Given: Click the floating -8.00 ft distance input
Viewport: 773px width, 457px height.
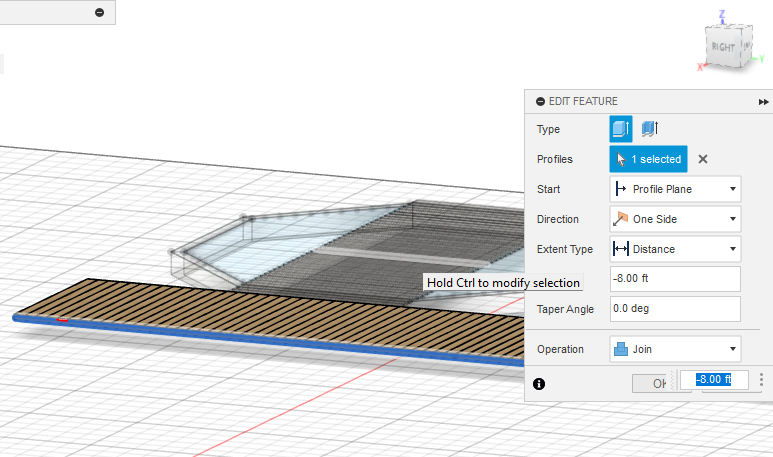Looking at the screenshot, I should coord(714,380).
